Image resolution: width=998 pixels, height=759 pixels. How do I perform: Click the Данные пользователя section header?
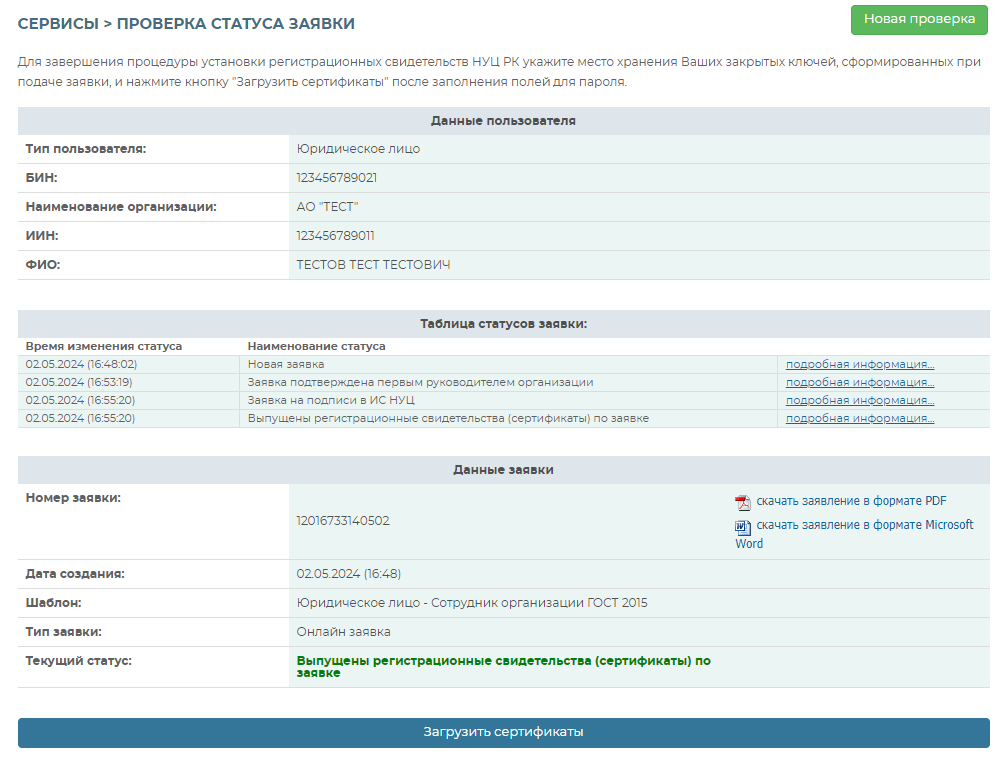tap(503, 121)
